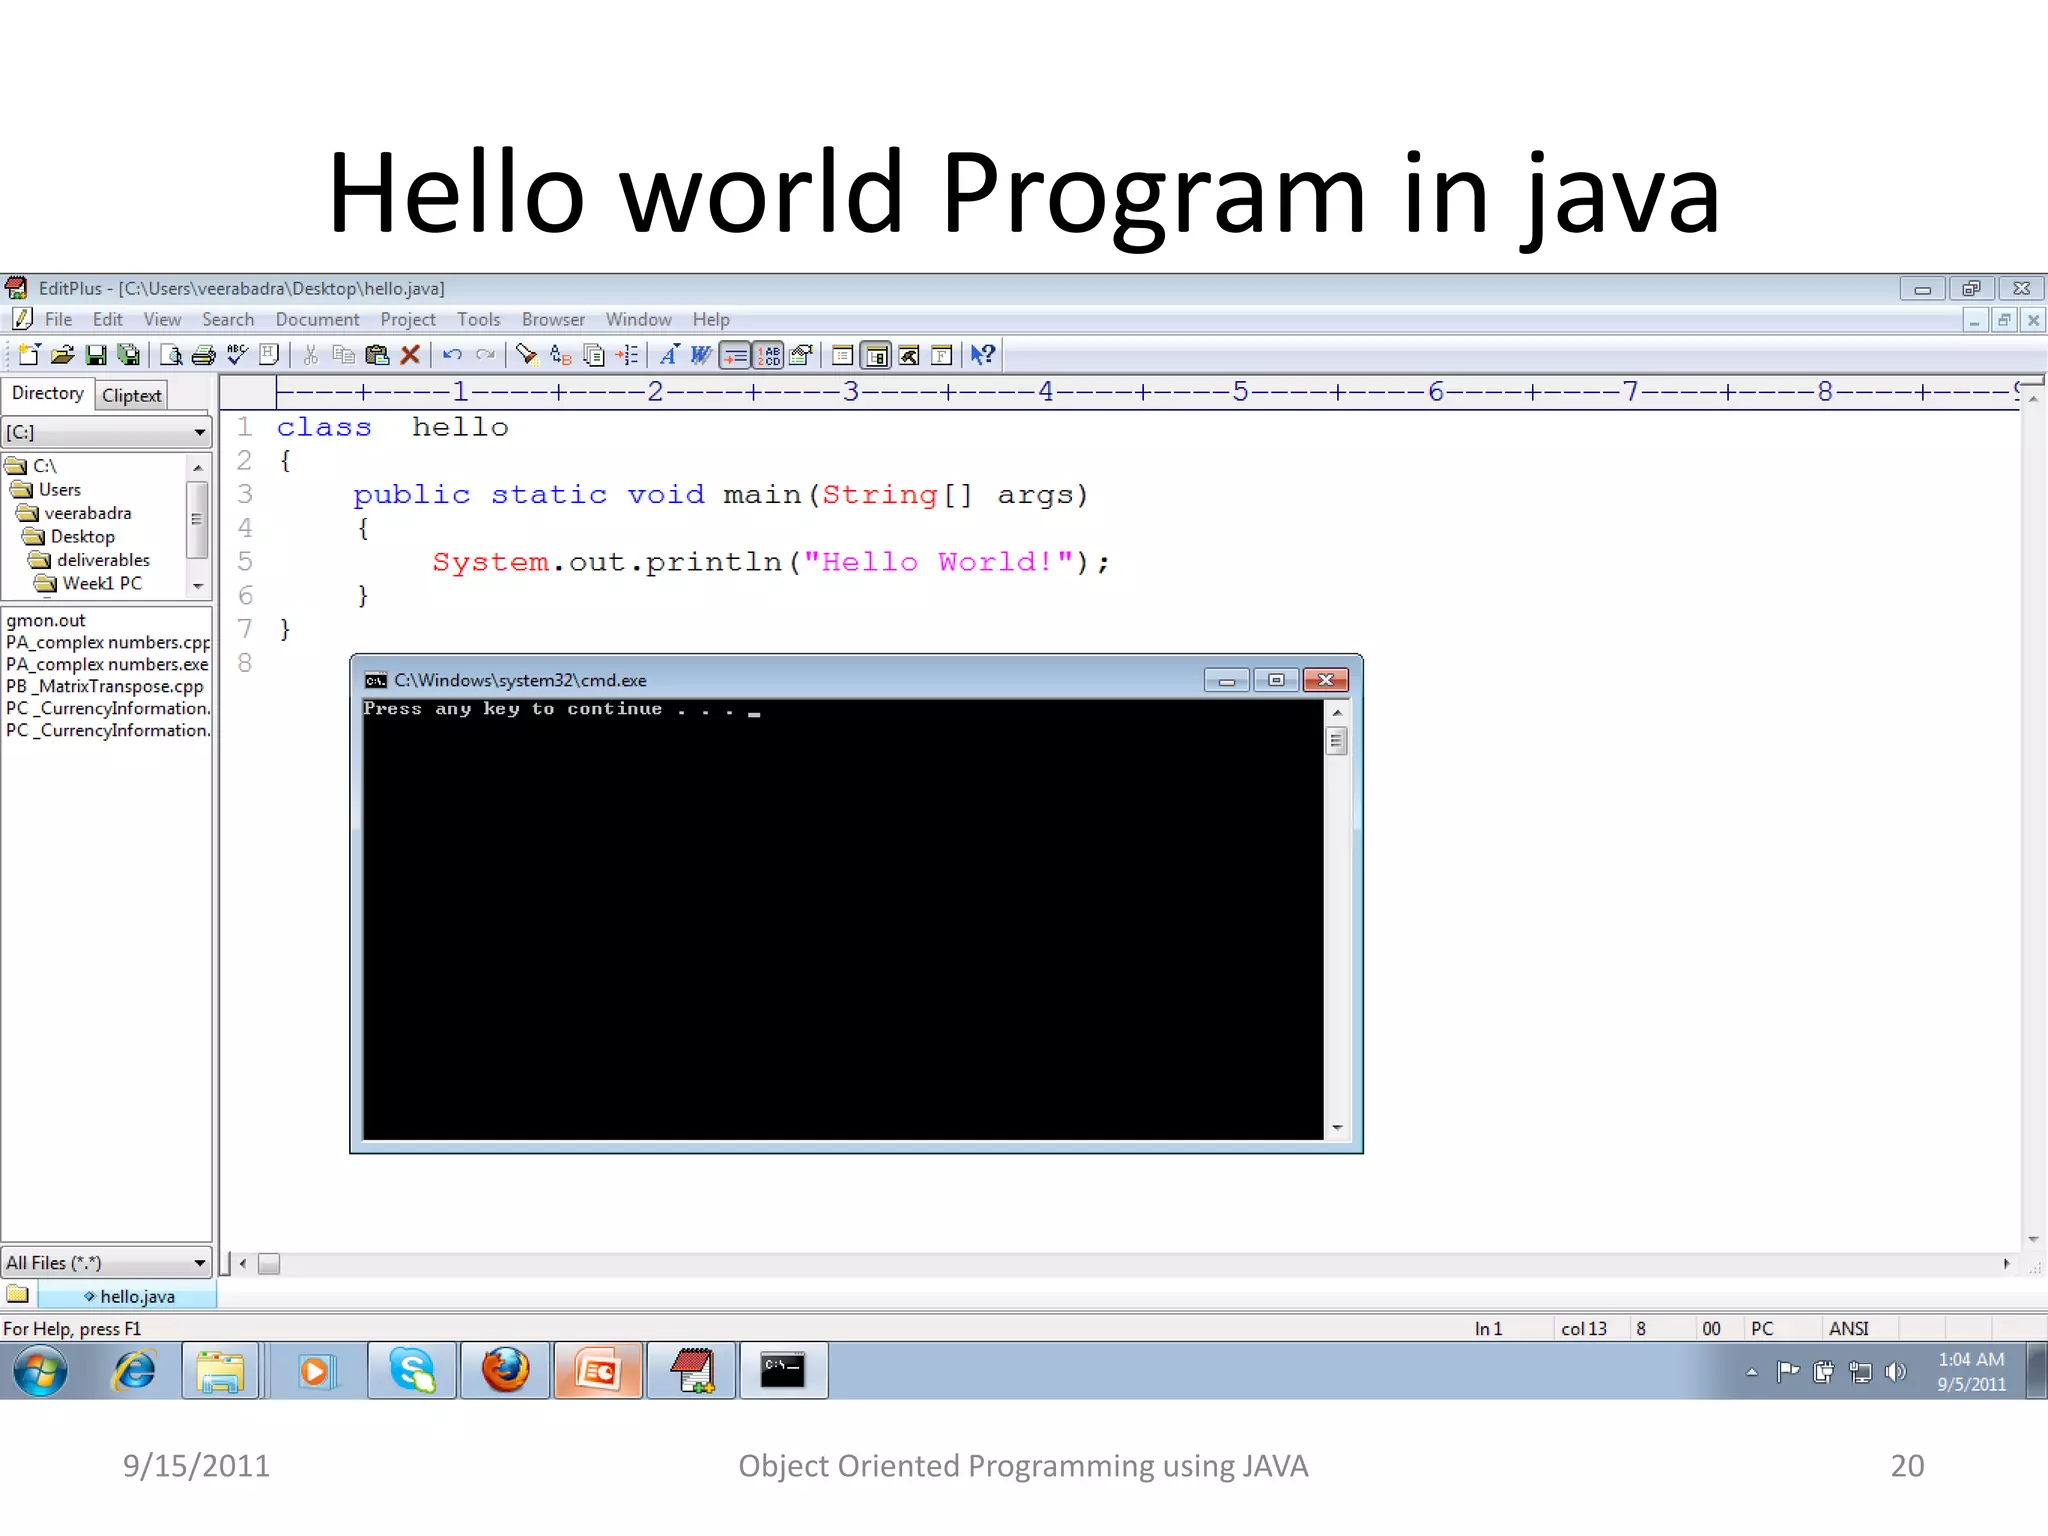The height and width of the screenshot is (1536, 2048).
Task: Open the Tools menu
Action: pyautogui.click(x=478, y=320)
